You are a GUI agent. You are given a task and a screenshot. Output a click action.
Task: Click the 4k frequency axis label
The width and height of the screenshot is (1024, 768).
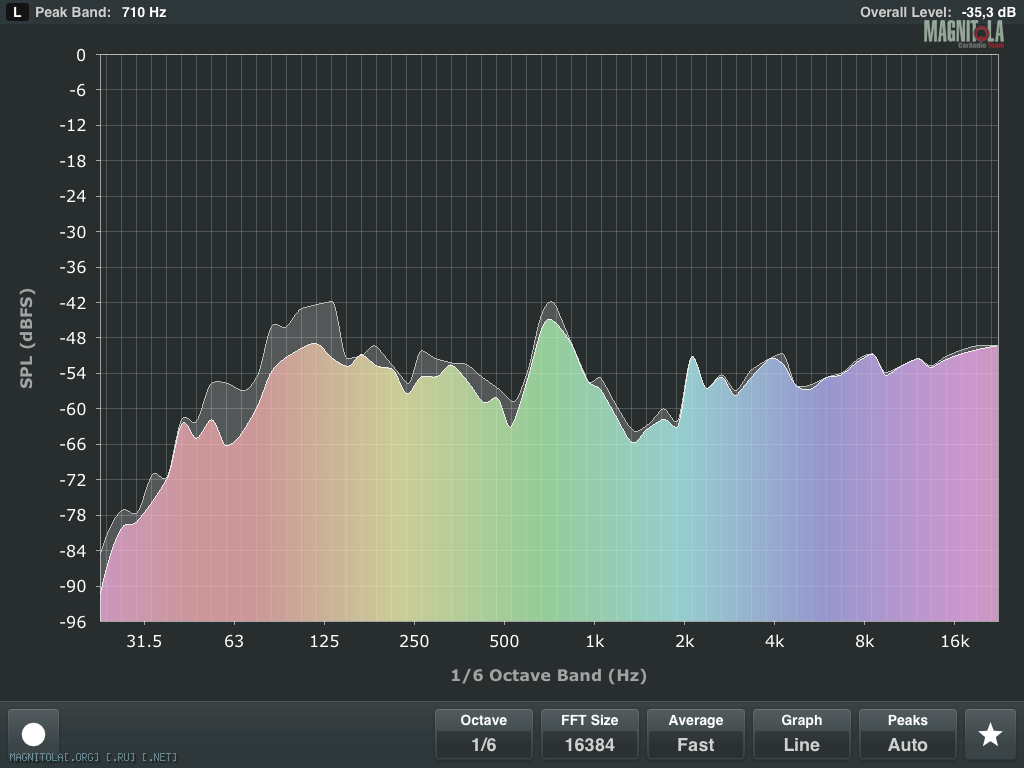(x=775, y=641)
